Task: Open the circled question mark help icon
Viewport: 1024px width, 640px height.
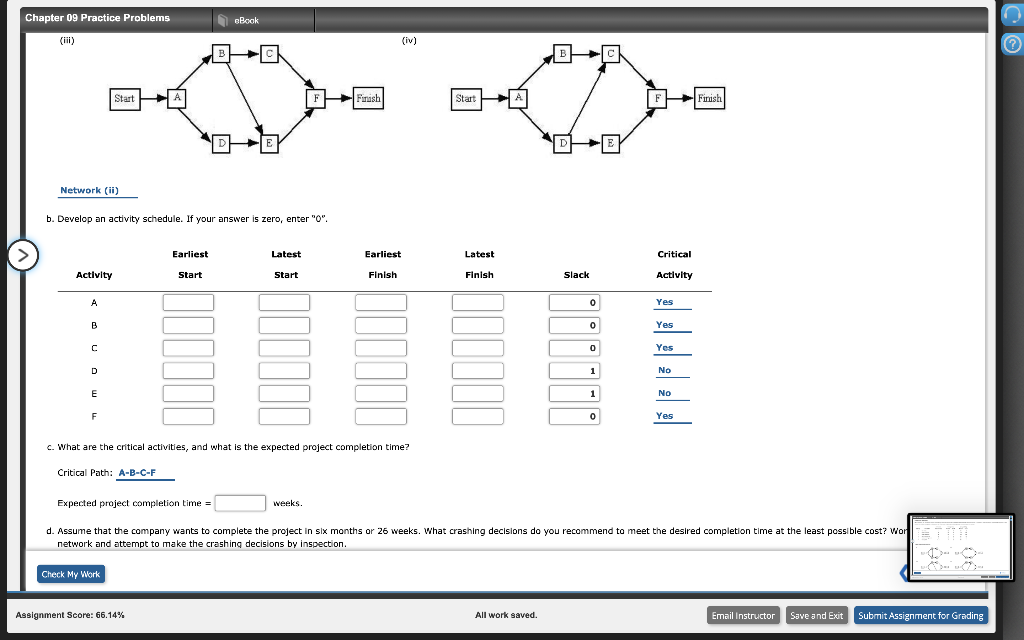Action: click(x=1010, y=42)
